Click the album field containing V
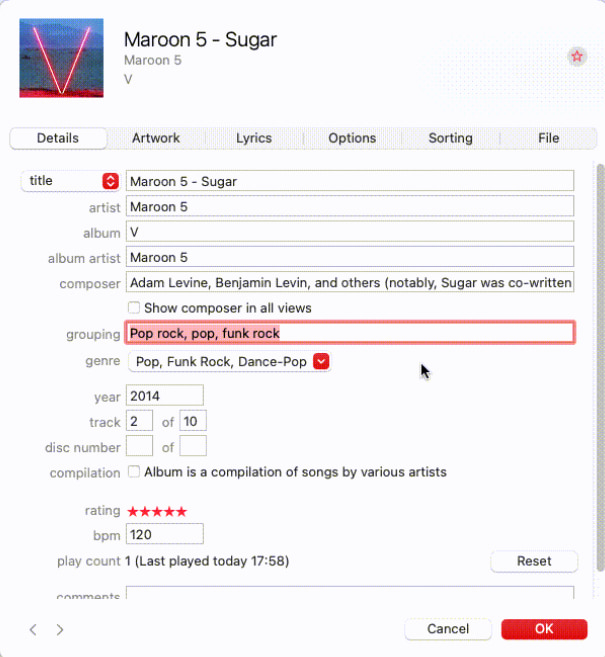The image size is (605, 657). click(350, 232)
